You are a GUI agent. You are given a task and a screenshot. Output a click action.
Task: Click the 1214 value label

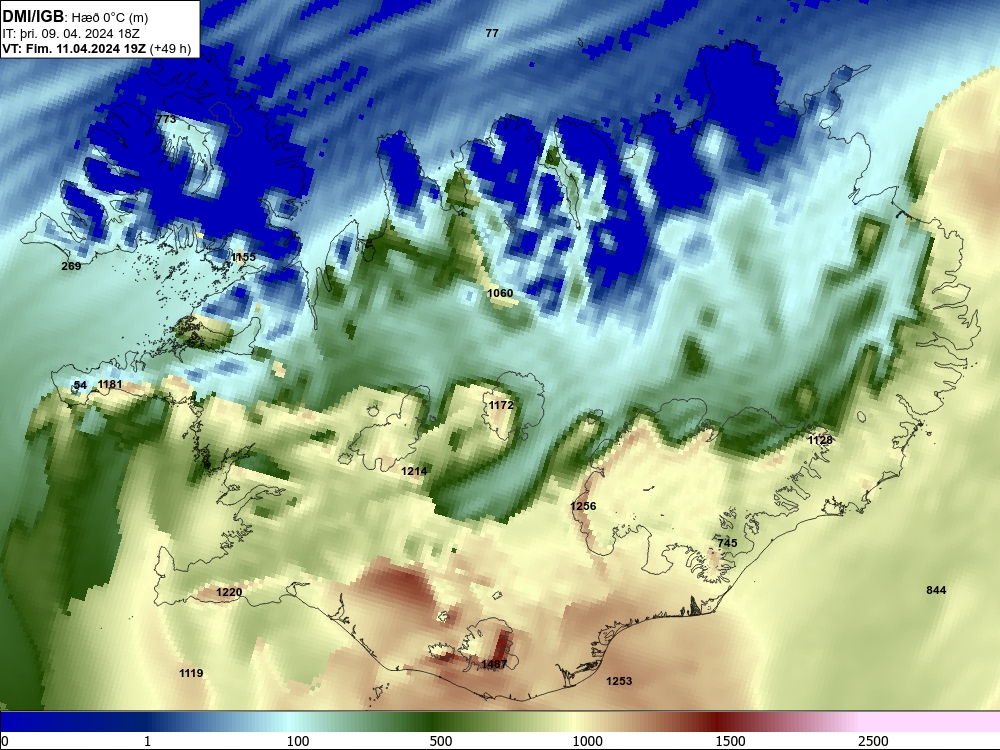[414, 471]
